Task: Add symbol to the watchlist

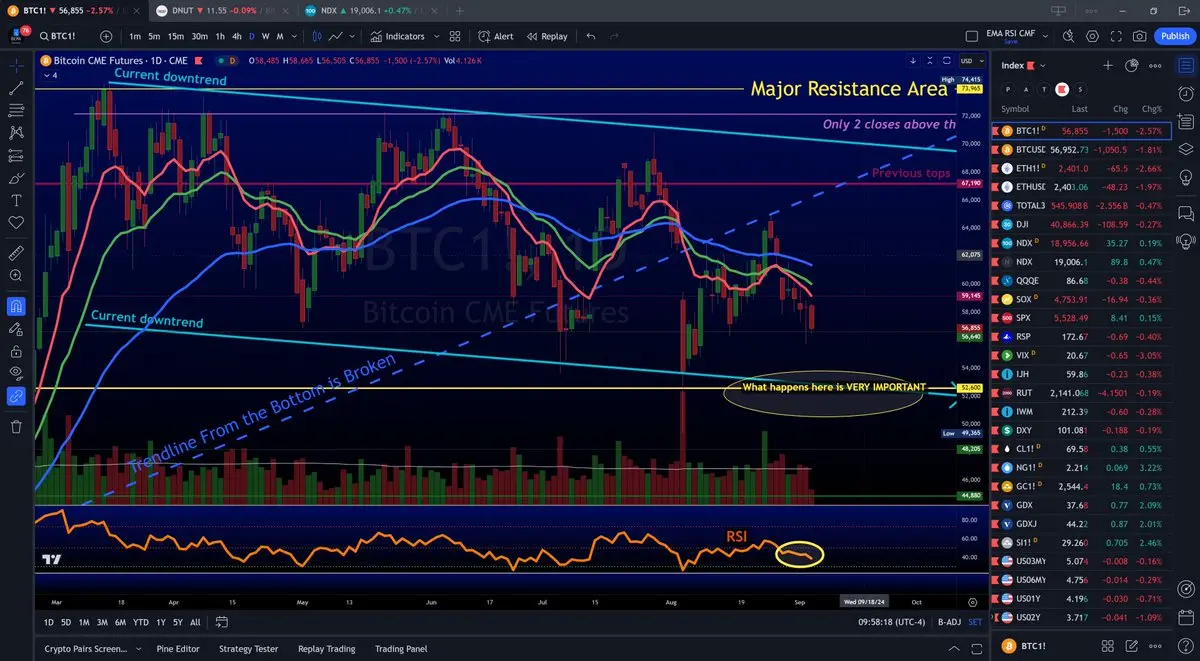Action: [x=1108, y=65]
